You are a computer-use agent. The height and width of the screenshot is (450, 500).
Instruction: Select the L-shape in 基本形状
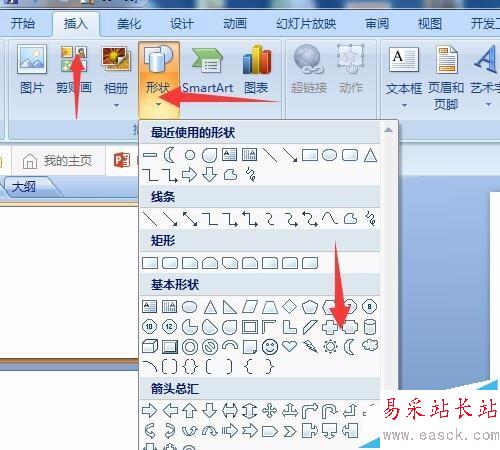coord(289,327)
